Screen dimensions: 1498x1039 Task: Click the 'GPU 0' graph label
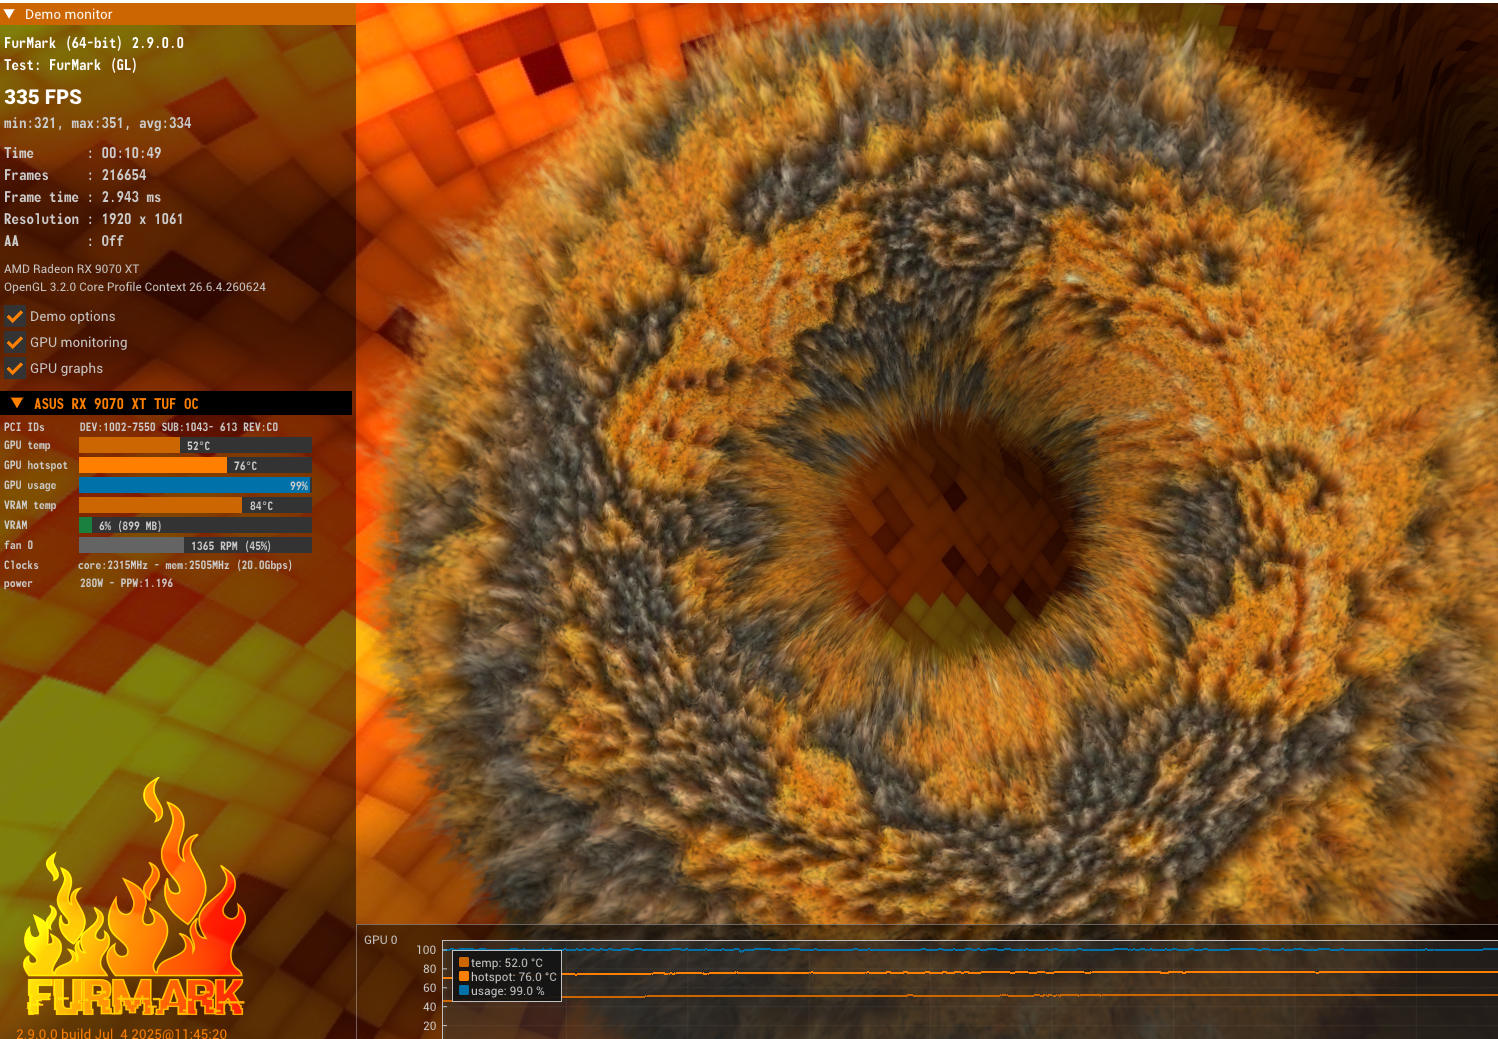click(380, 940)
